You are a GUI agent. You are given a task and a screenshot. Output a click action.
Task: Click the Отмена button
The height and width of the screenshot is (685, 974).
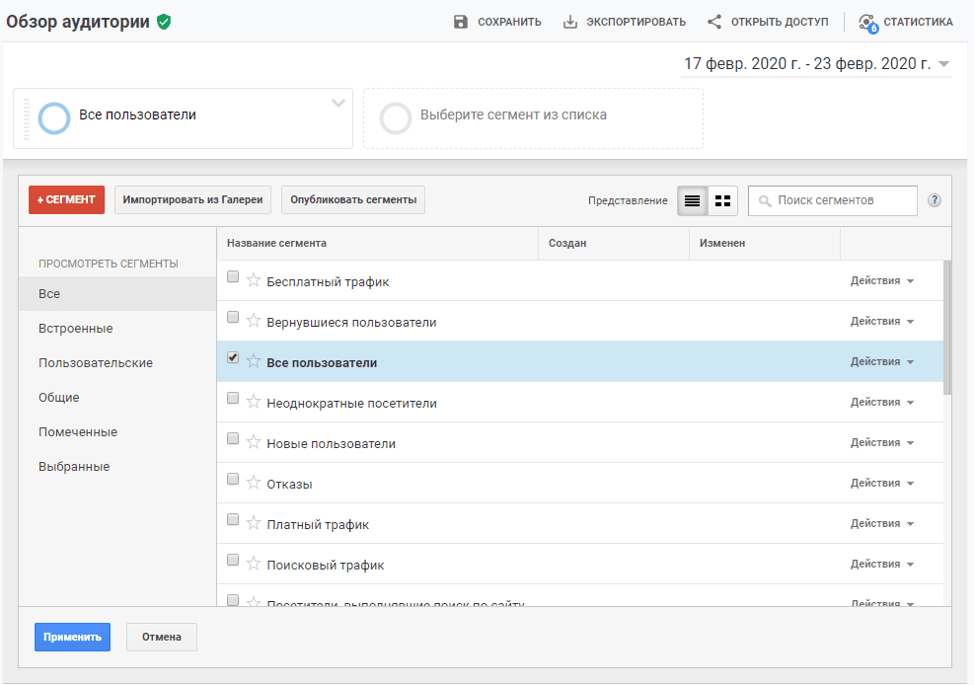[x=162, y=637]
